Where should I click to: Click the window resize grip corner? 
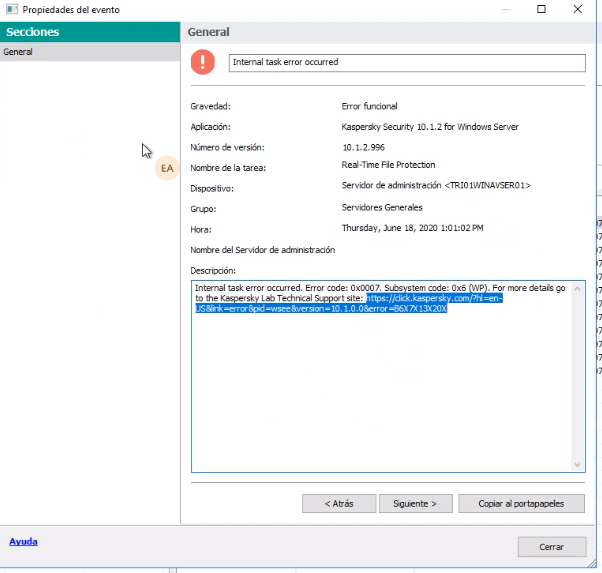(x=593, y=563)
